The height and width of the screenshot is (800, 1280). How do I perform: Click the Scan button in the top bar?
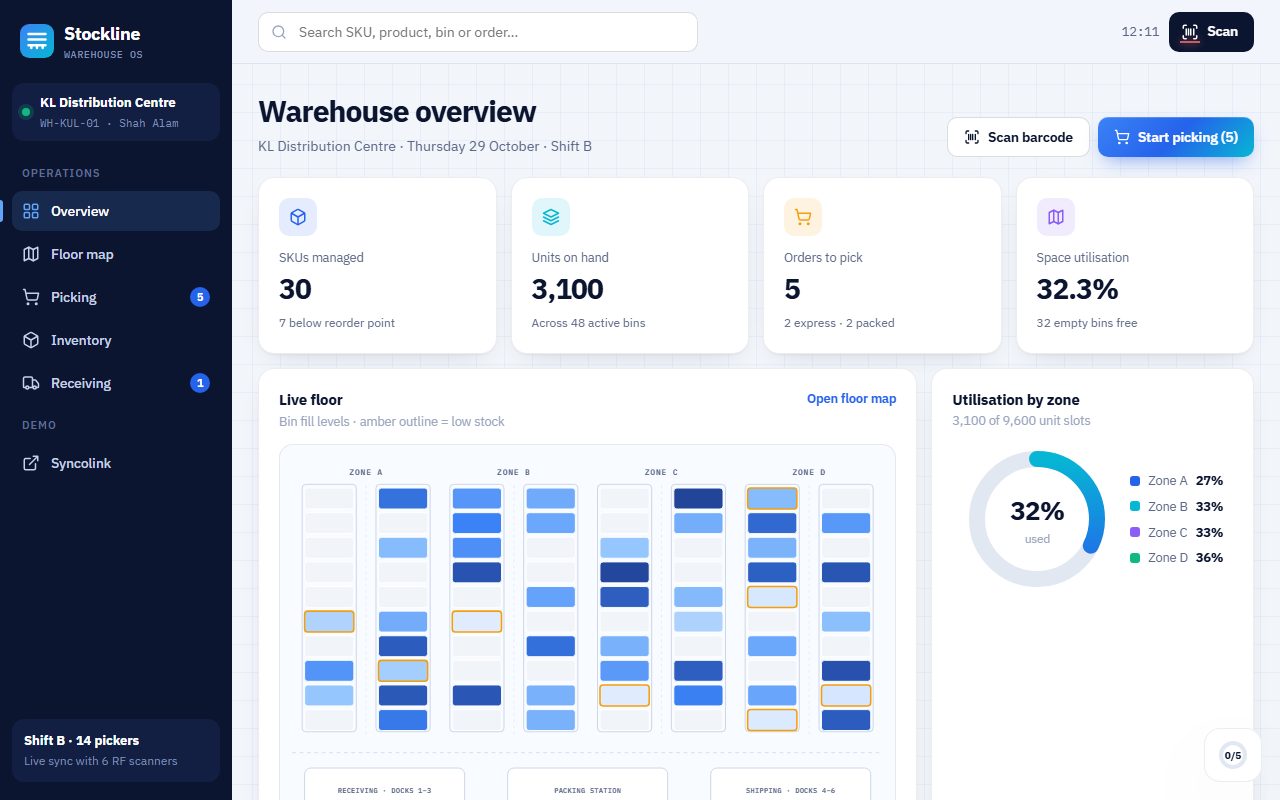[x=1211, y=32]
